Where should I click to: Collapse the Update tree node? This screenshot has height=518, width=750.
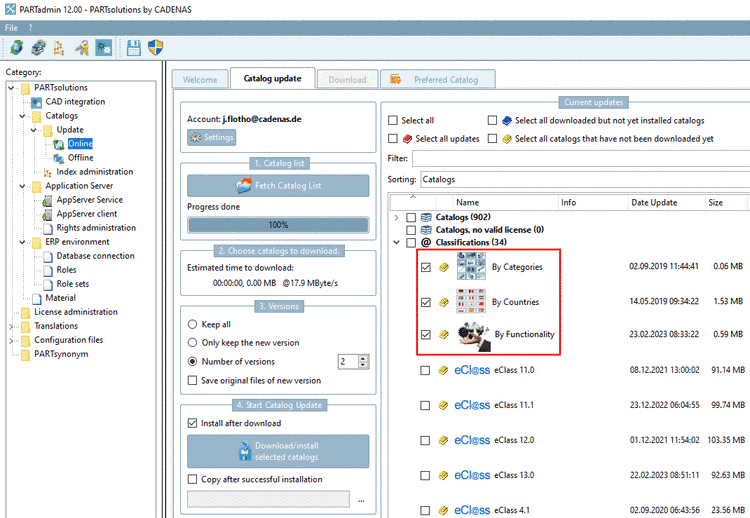[x=33, y=130]
